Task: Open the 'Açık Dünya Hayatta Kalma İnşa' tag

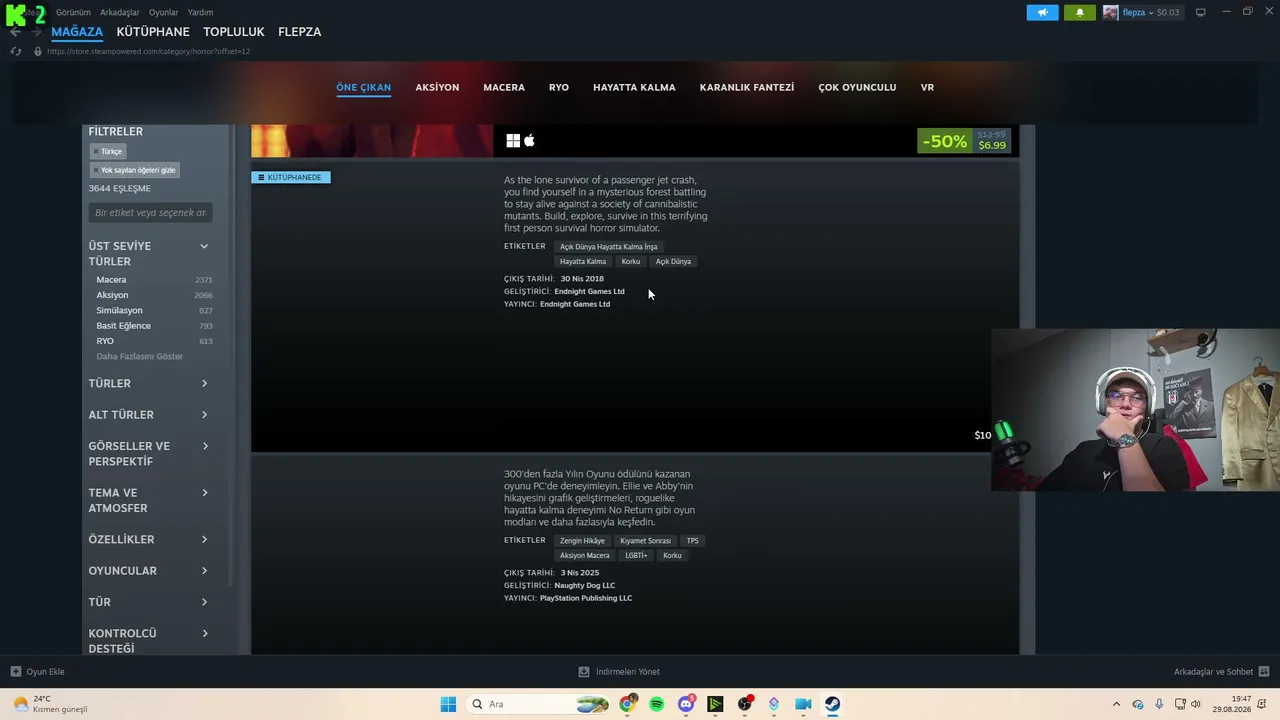Action: [608, 247]
